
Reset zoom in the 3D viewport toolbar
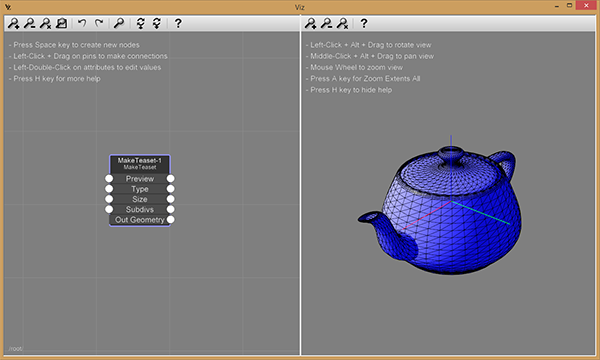click(x=342, y=23)
